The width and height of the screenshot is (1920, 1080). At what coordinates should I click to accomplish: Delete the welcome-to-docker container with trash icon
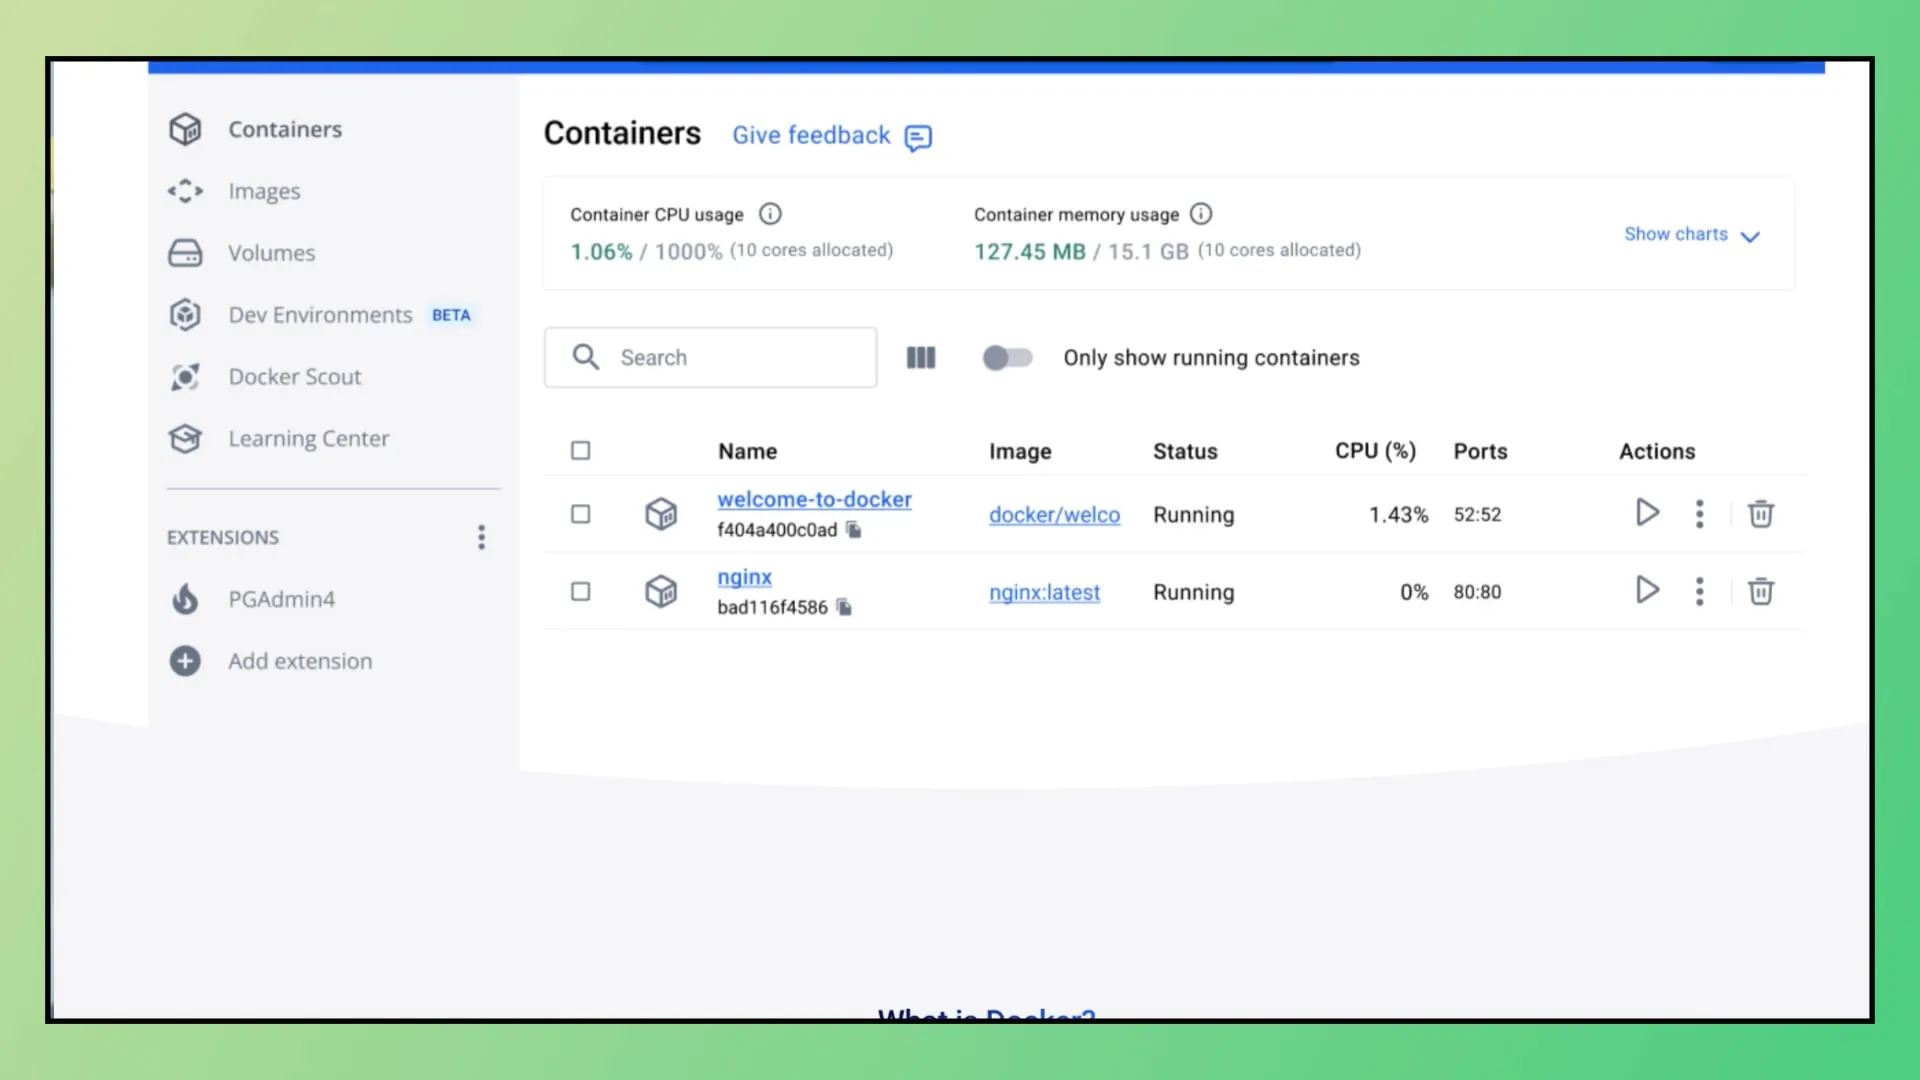(x=1760, y=514)
